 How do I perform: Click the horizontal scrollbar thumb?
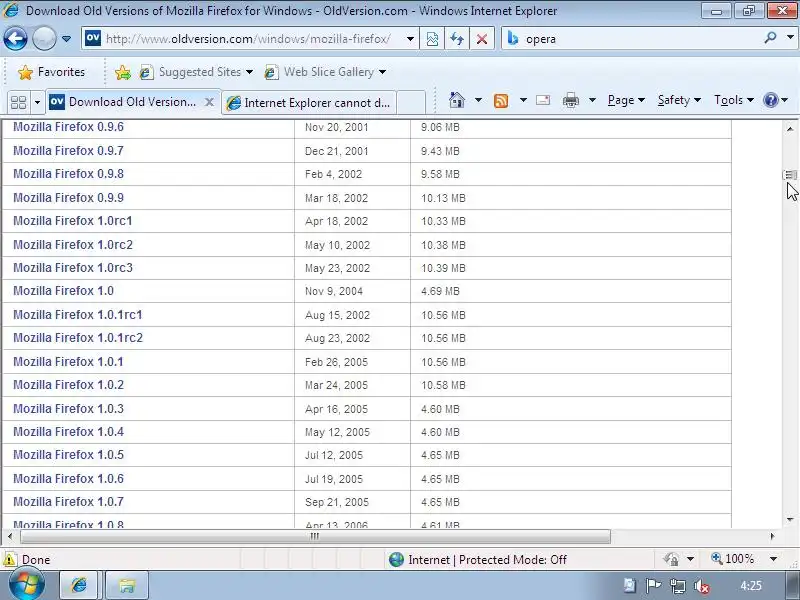pyautogui.click(x=315, y=536)
